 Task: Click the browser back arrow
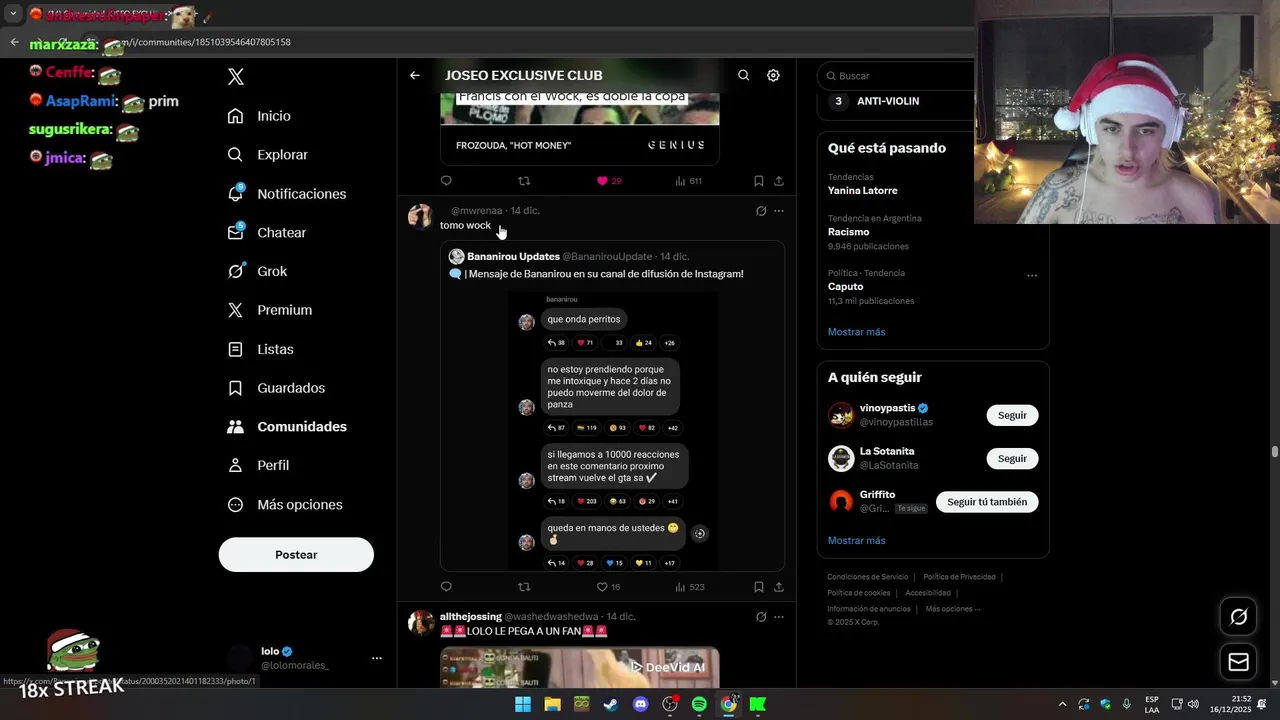click(14, 42)
